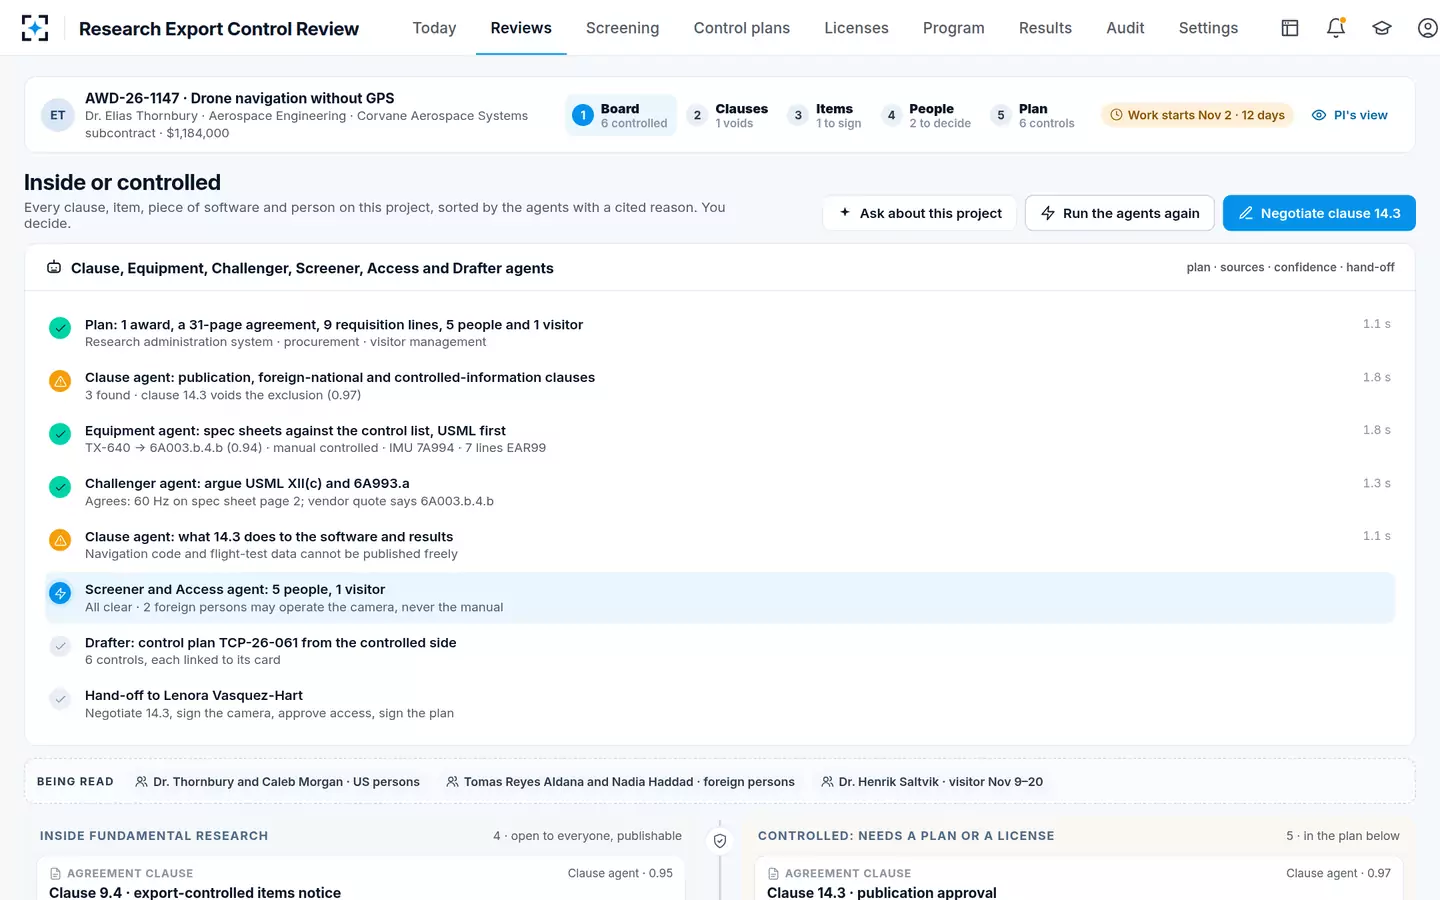The image size is (1440, 900).
Task: Open the notifications bell
Action: pyautogui.click(x=1336, y=28)
